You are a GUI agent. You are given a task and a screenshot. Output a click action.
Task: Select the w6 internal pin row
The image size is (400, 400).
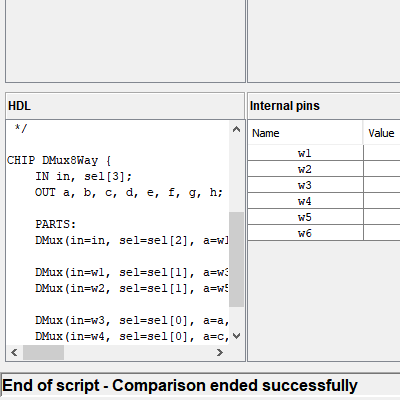tap(324, 233)
